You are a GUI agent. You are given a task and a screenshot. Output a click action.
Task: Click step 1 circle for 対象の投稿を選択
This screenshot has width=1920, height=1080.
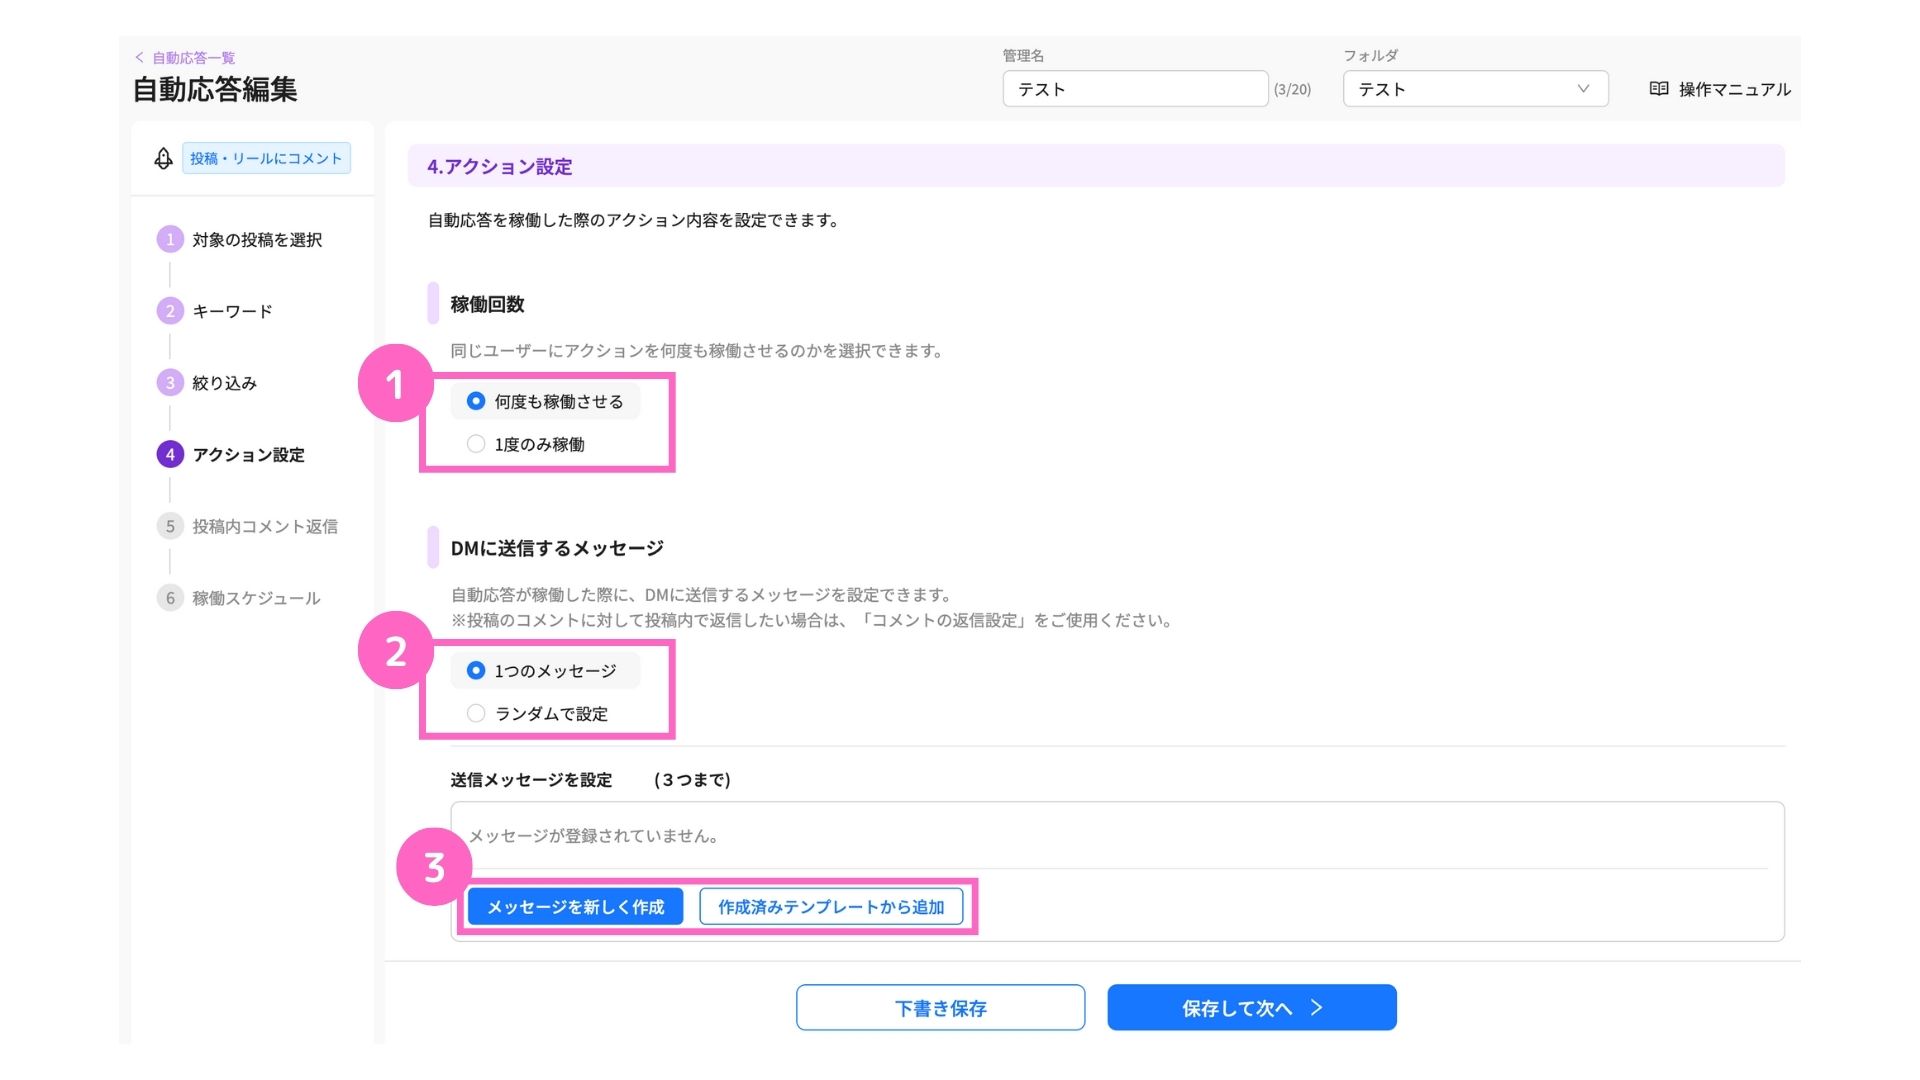(170, 239)
